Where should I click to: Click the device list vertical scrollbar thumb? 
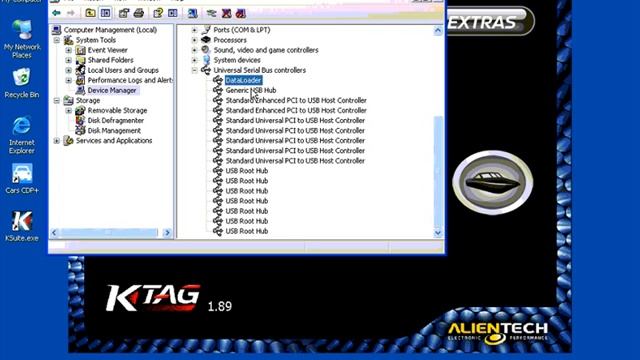[438, 171]
